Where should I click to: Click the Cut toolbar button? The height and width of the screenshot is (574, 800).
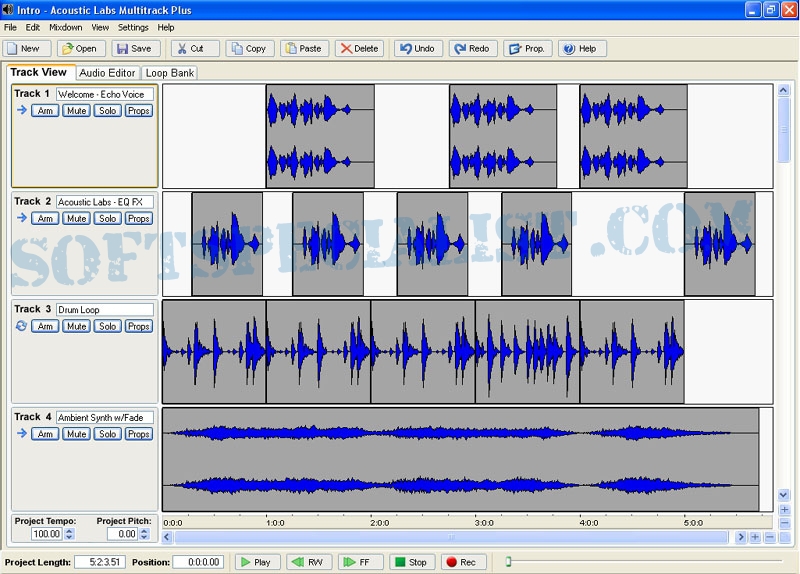click(x=194, y=48)
